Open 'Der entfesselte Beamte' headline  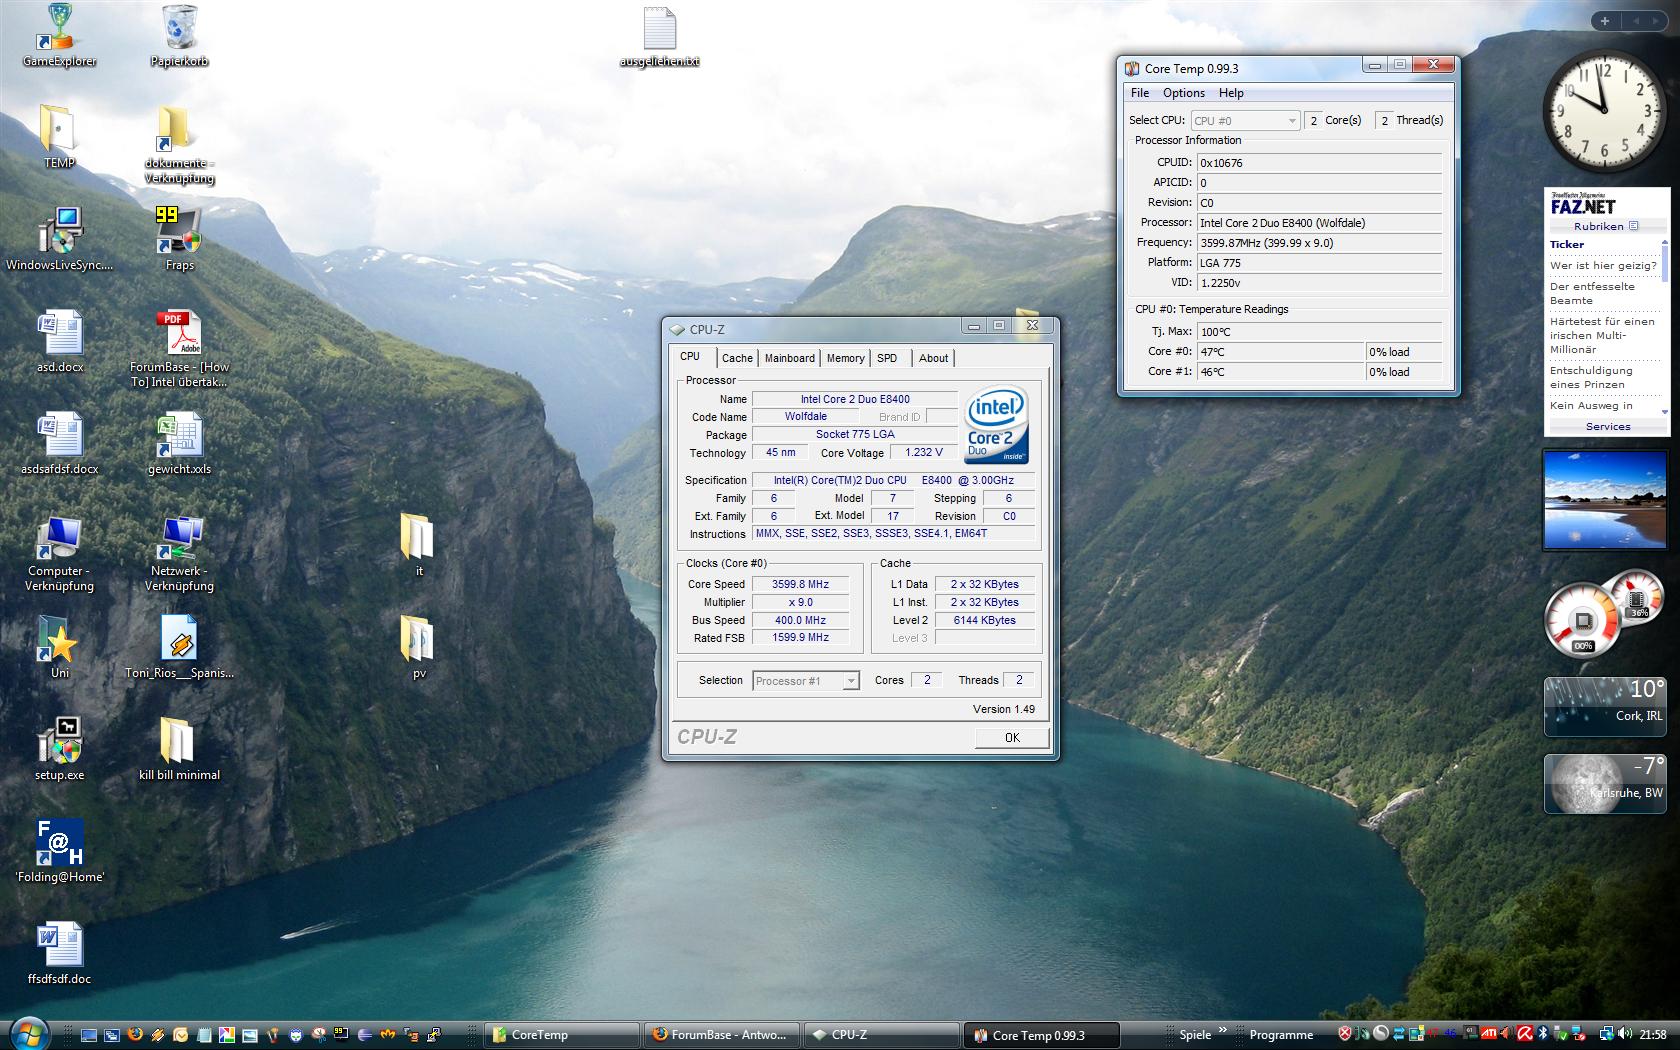(1592, 293)
